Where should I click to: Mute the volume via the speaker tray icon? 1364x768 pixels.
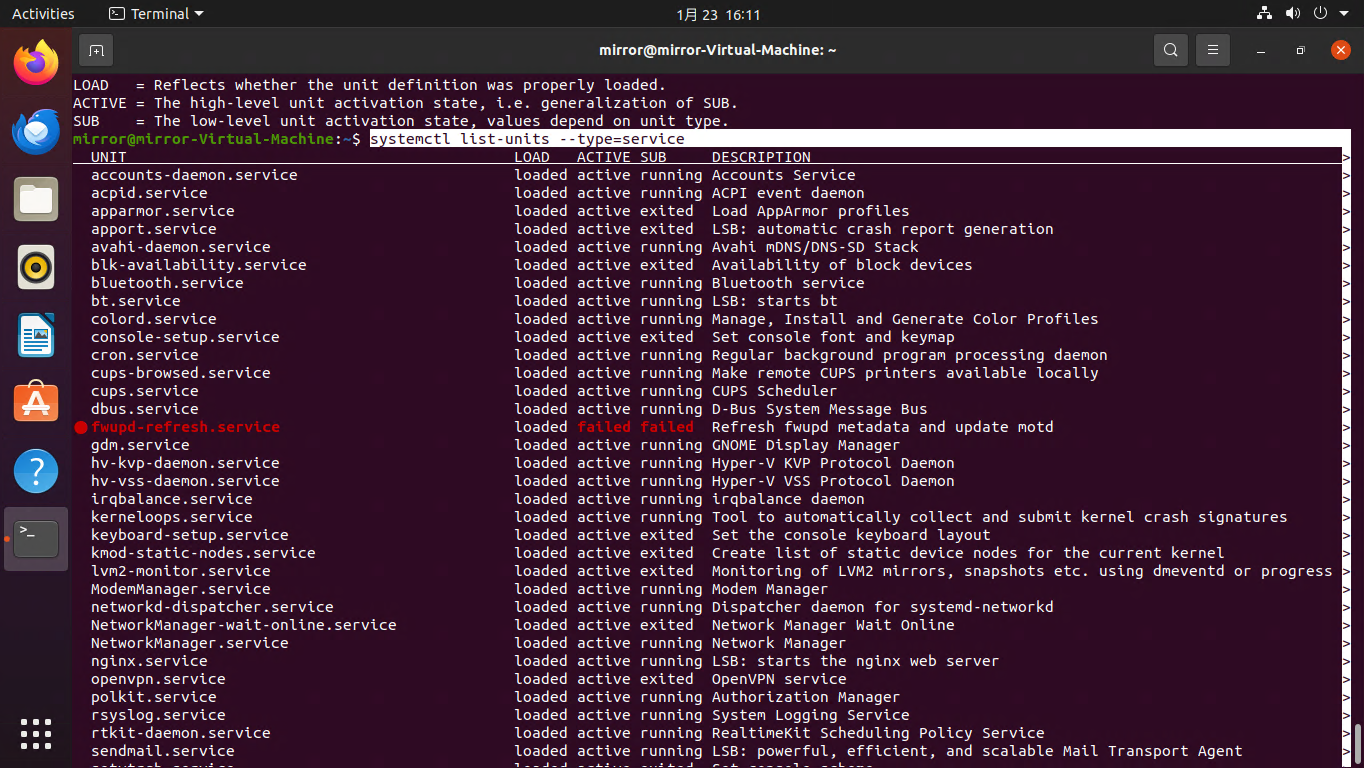tap(1293, 13)
